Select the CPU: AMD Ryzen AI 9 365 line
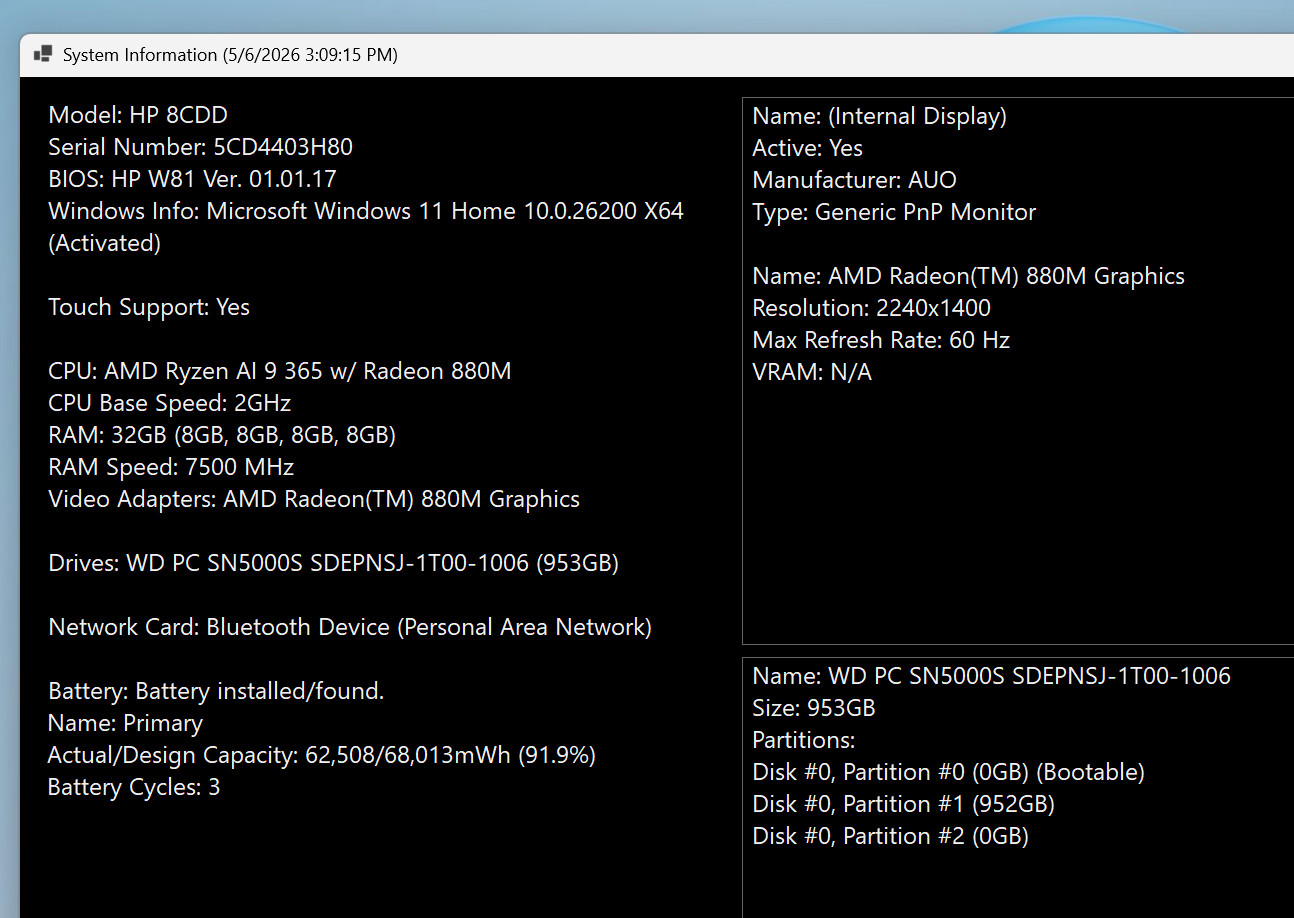This screenshot has height=918, width=1294. coord(280,371)
